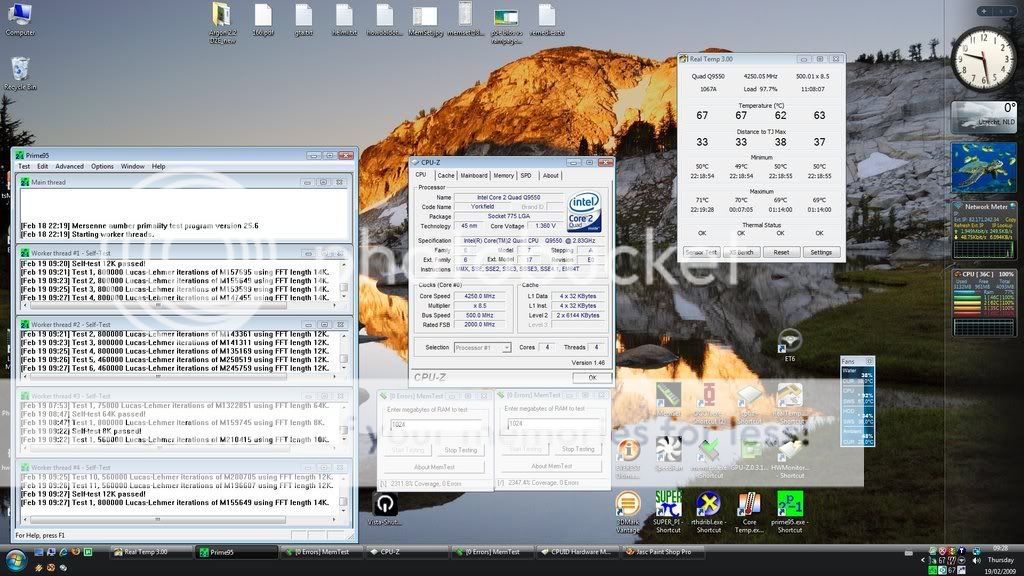The width and height of the screenshot is (1024, 576).
Task: Click About MemTest in the 2311.8% coverage window
Action: [434, 467]
